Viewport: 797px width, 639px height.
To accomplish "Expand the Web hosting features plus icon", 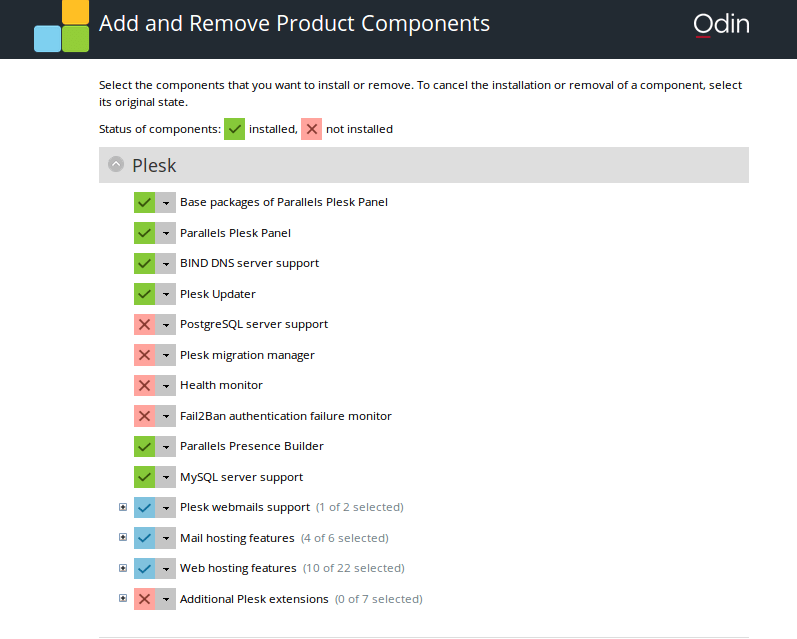I will [123, 568].
